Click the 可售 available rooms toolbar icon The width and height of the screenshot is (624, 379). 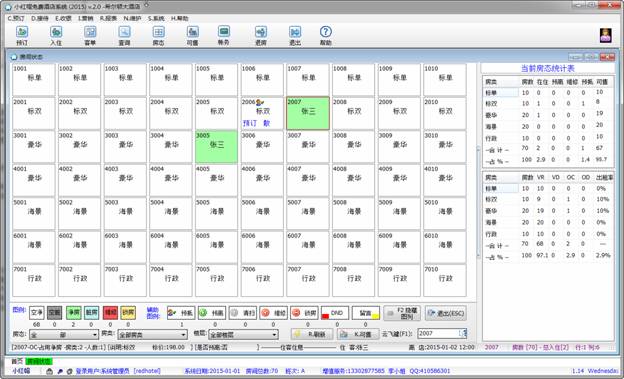click(x=193, y=32)
